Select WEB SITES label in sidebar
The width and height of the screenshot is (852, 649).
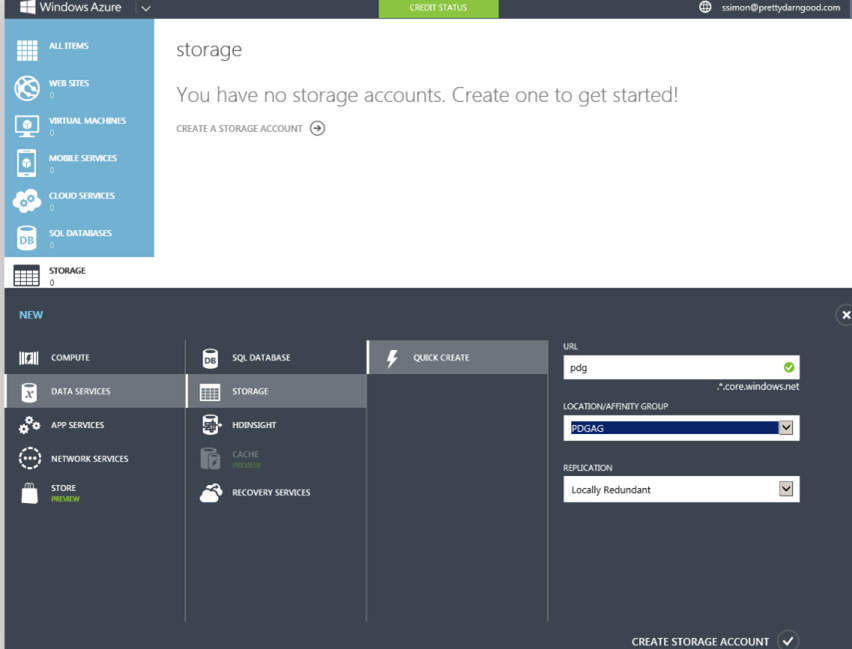(x=69, y=83)
